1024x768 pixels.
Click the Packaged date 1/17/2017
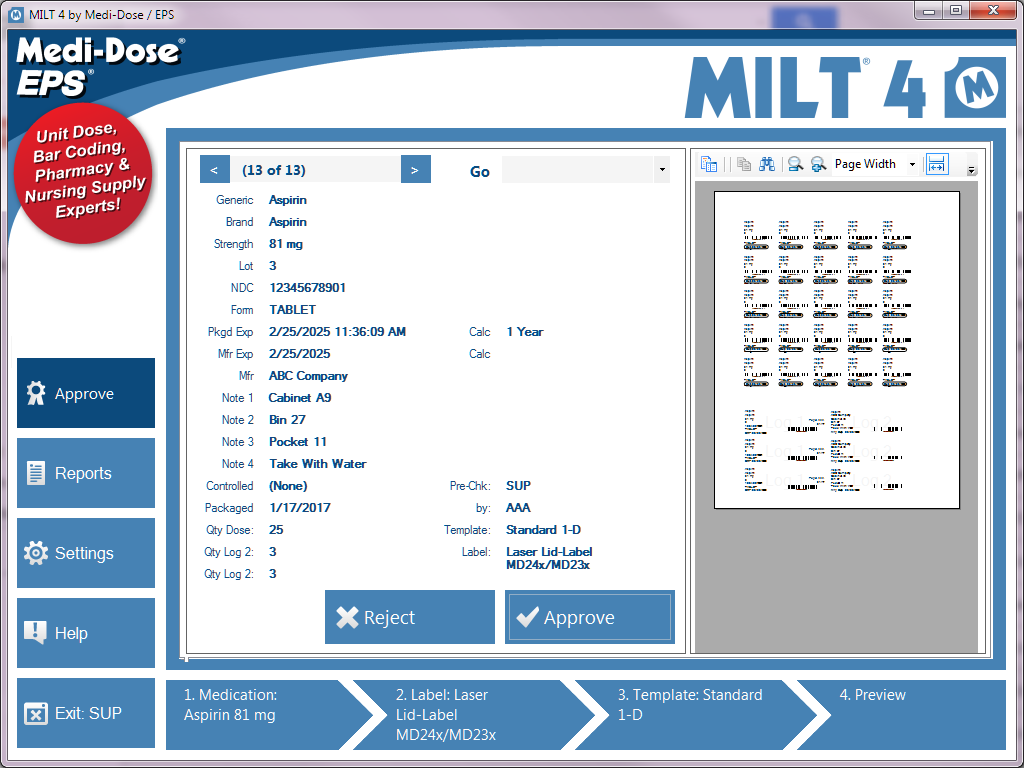coord(300,508)
